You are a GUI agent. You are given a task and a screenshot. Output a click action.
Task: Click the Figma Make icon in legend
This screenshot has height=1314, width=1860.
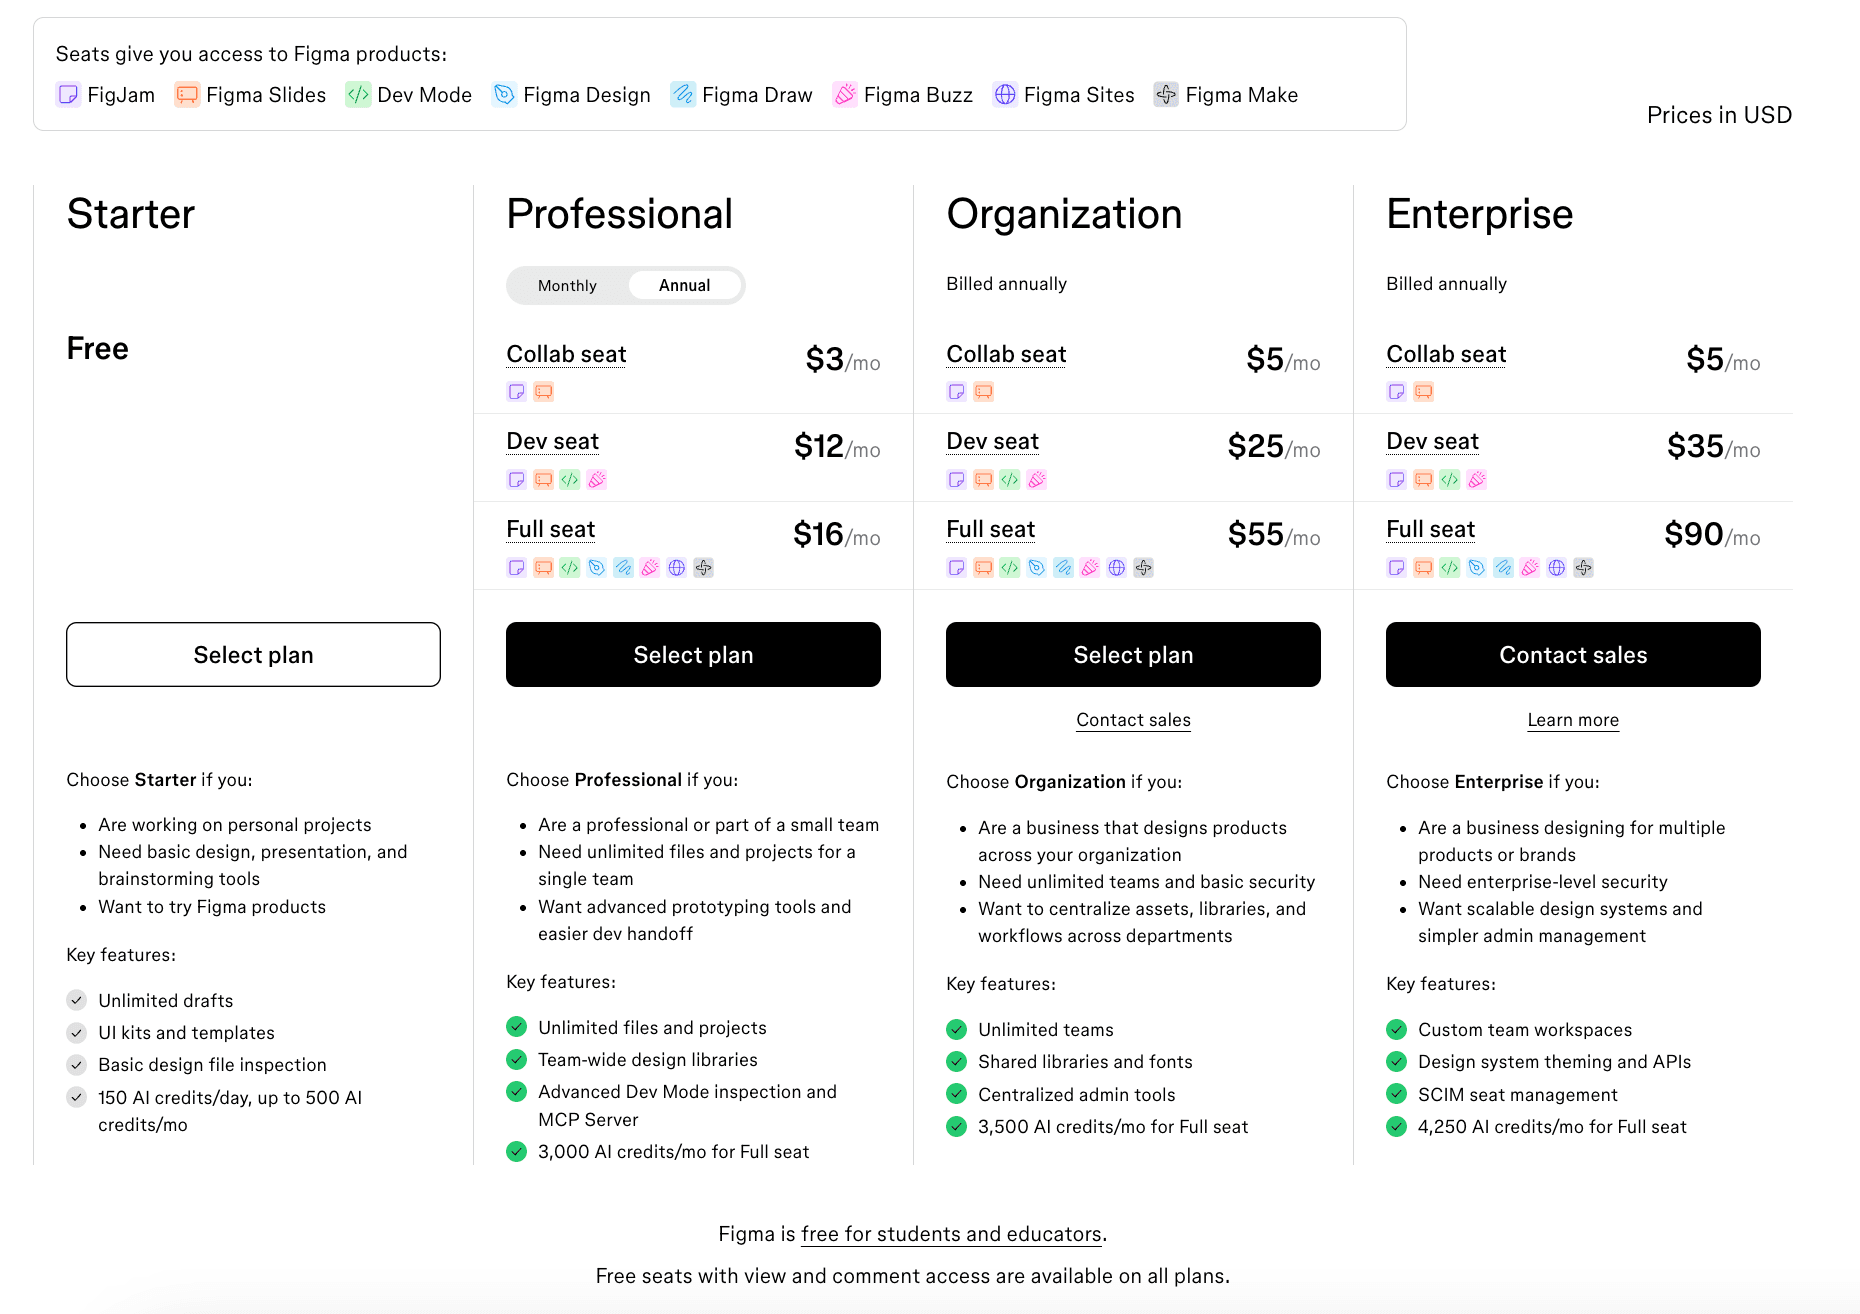coord(1166,95)
